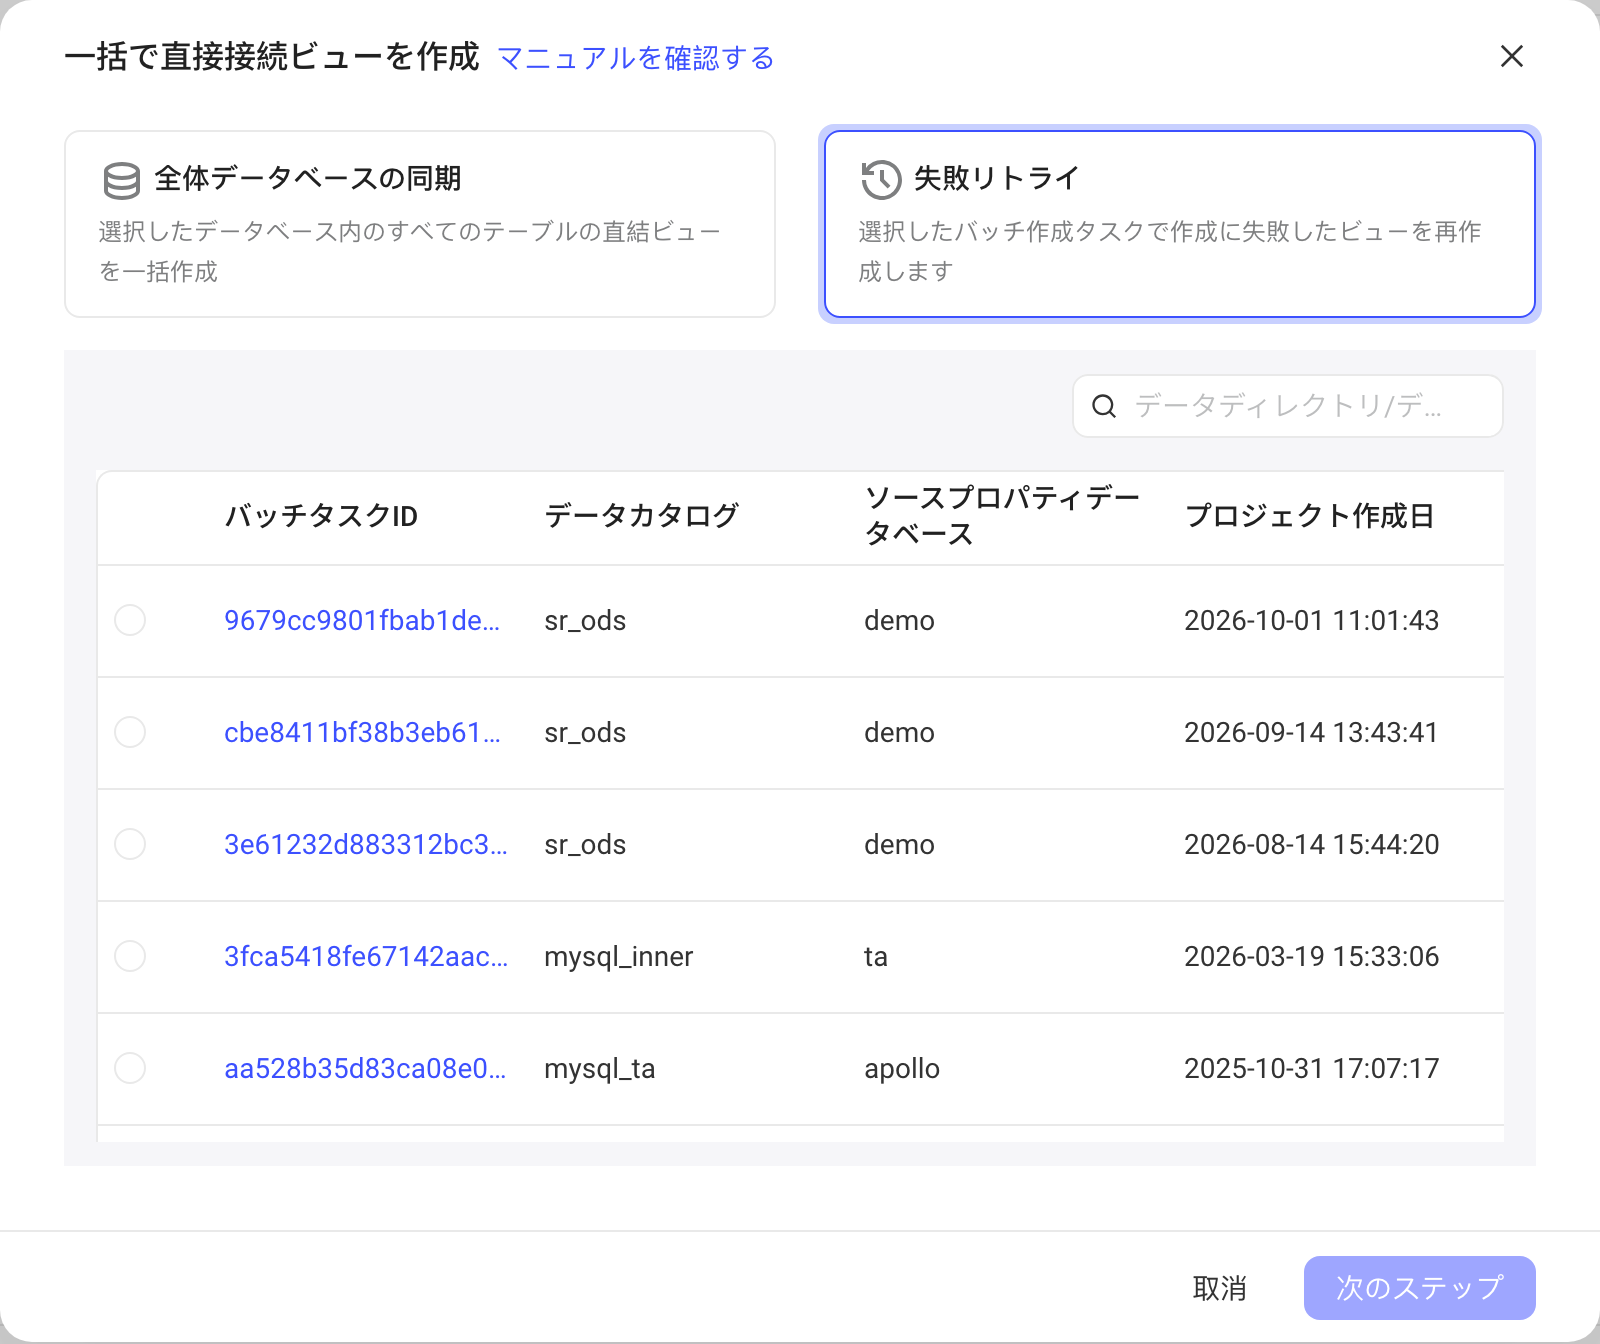Click the 一括で直接接続ビューを作成 dialog title
Viewport: 1600px width, 1344px height.
click(272, 57)
